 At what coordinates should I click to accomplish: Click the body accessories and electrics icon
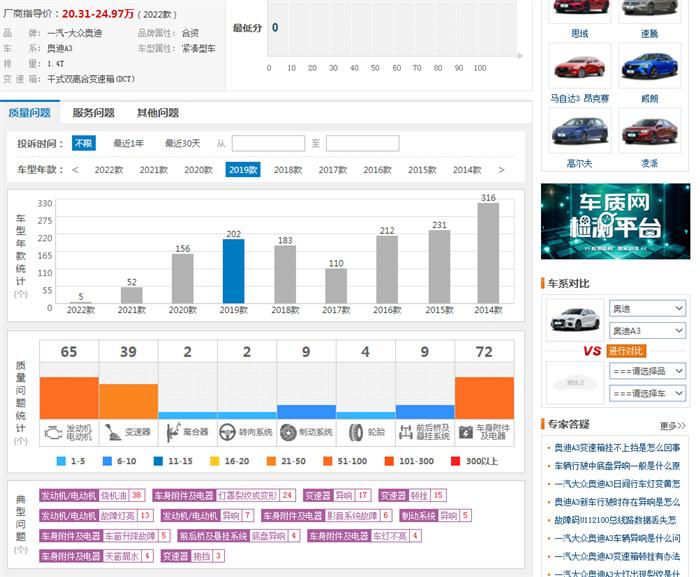click(466, 432)
